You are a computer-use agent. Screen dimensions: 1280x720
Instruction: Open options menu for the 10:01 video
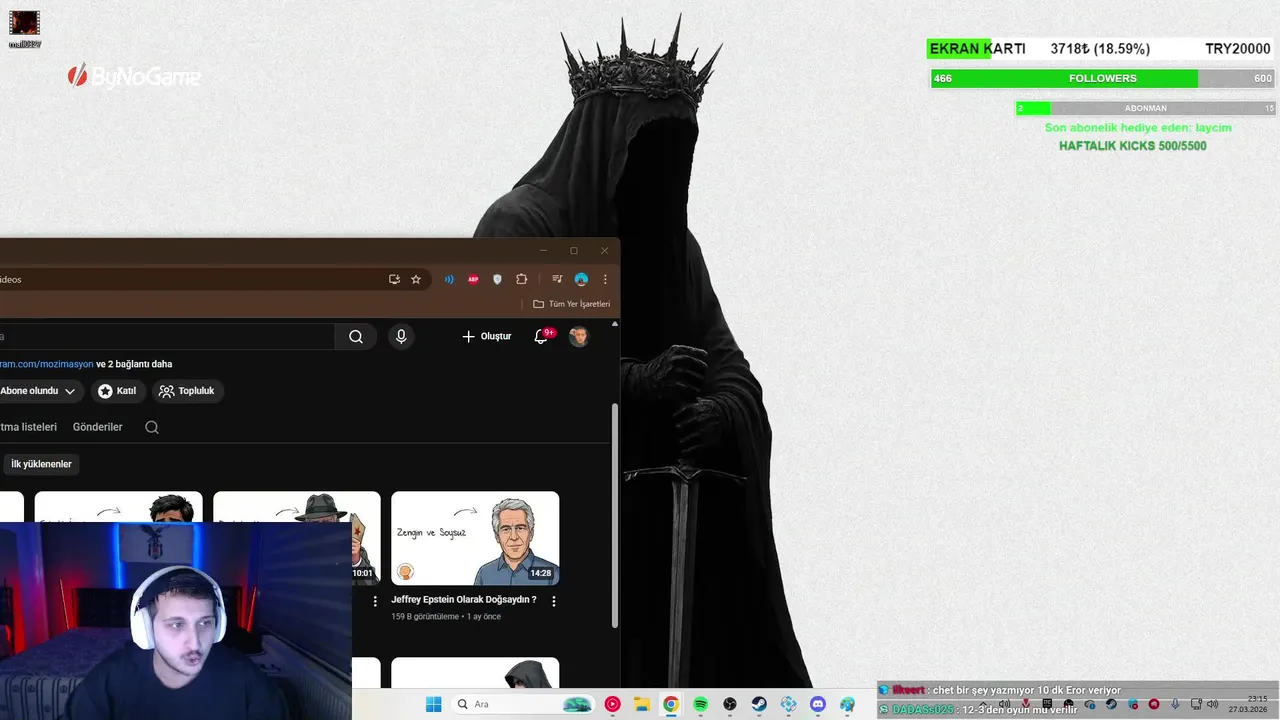pyautogui.click(x=376, y=601)
